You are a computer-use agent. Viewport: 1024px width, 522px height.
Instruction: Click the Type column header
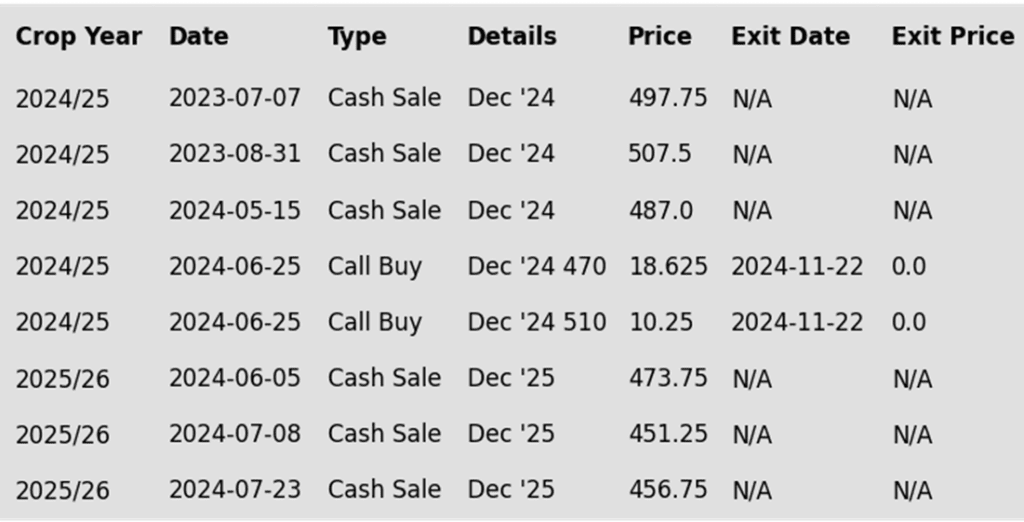tap(357, 37)
